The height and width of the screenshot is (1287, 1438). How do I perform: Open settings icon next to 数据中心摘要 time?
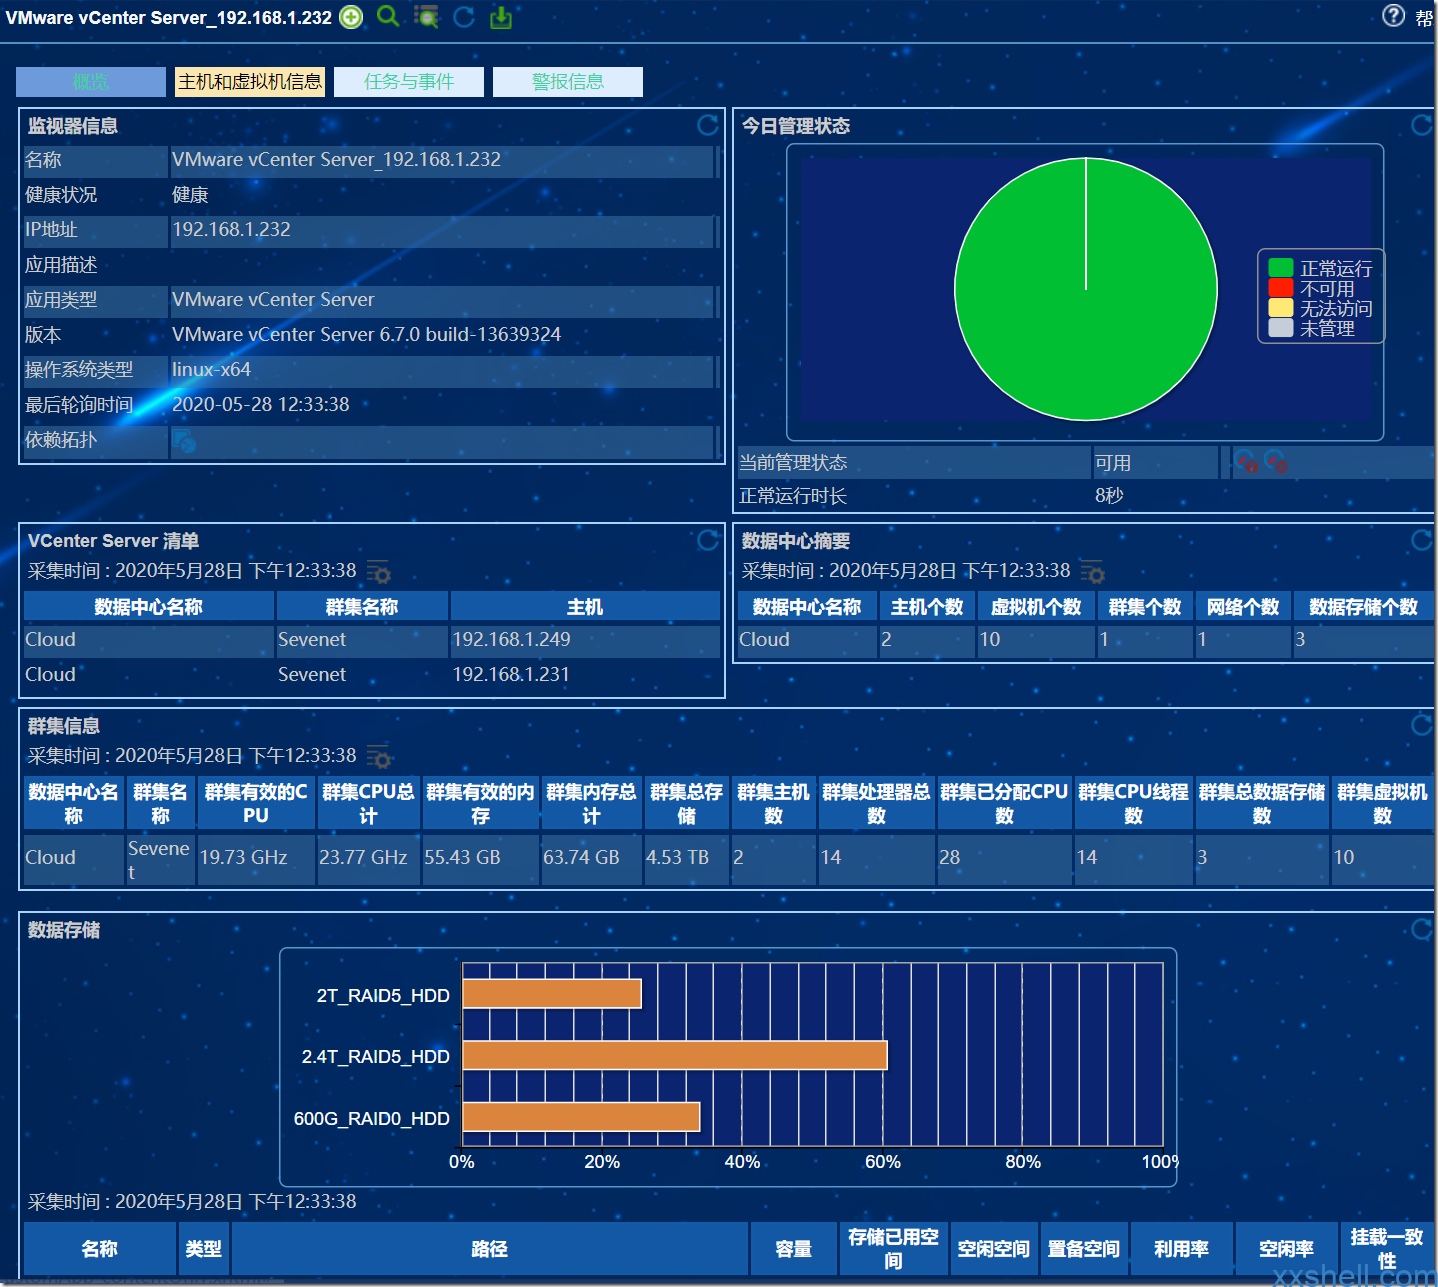click(x=1092, y=572)
